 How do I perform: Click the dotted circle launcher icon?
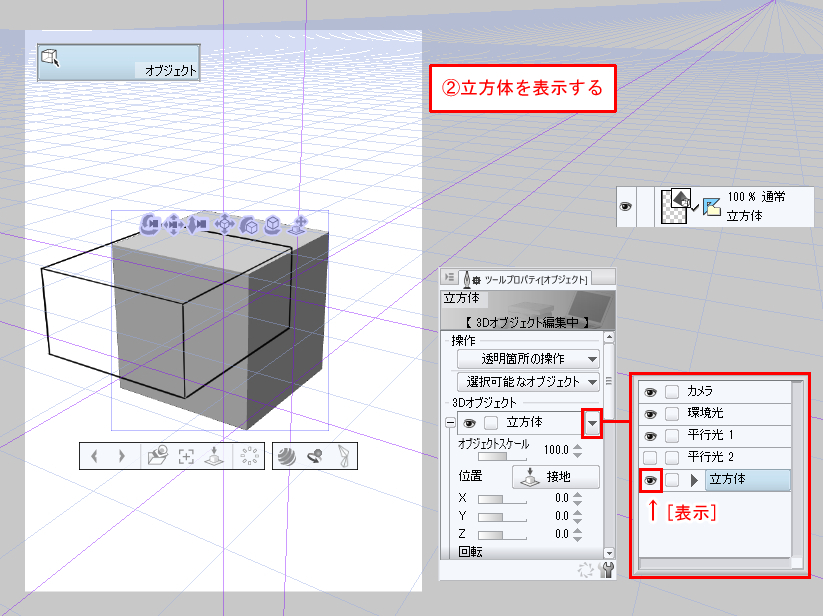249,456
